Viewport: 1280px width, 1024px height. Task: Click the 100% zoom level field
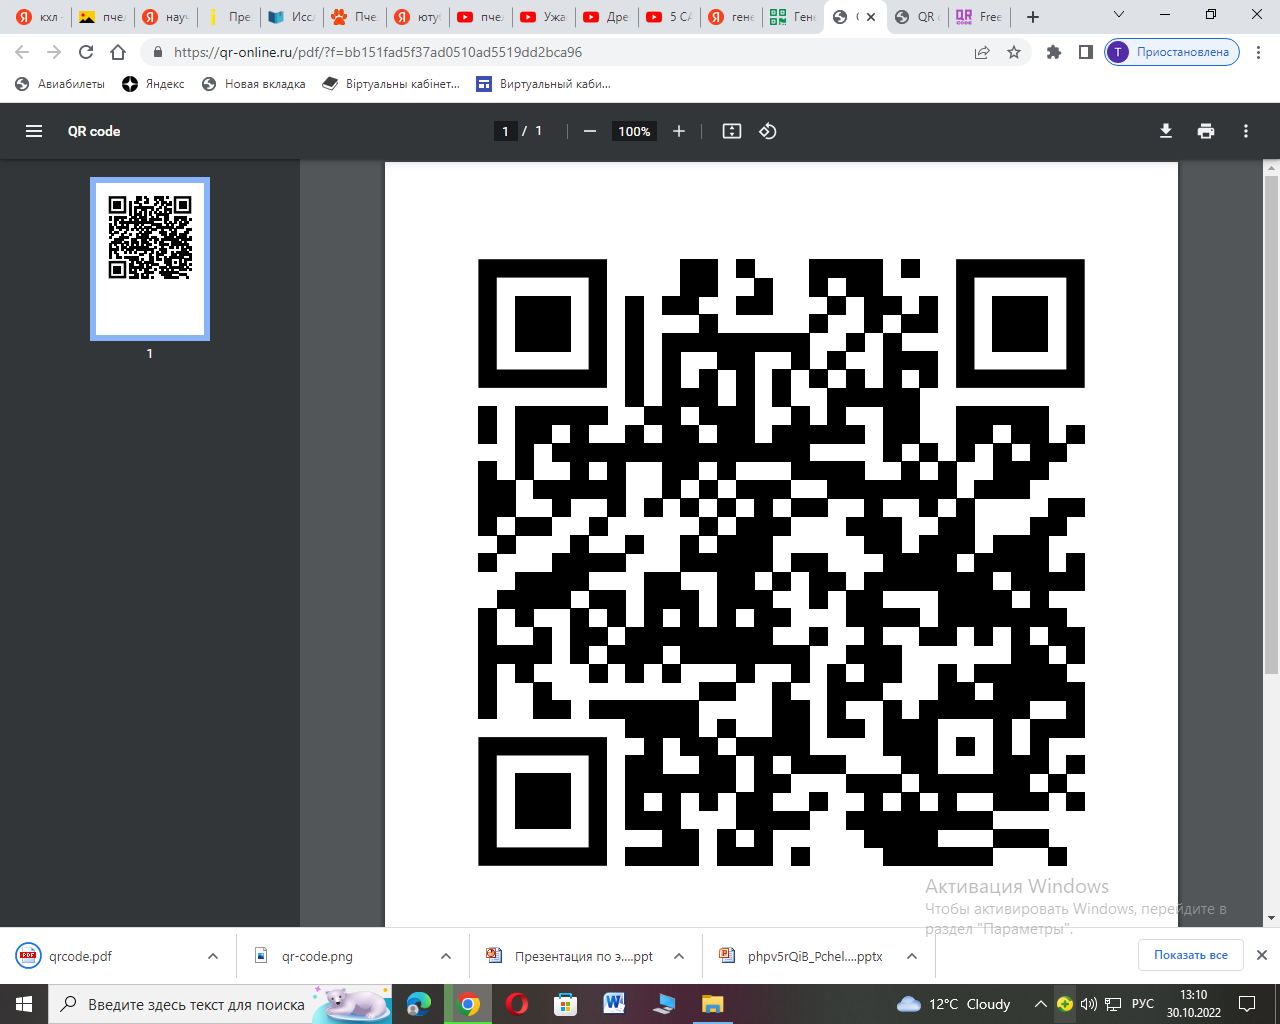[634, 131]
